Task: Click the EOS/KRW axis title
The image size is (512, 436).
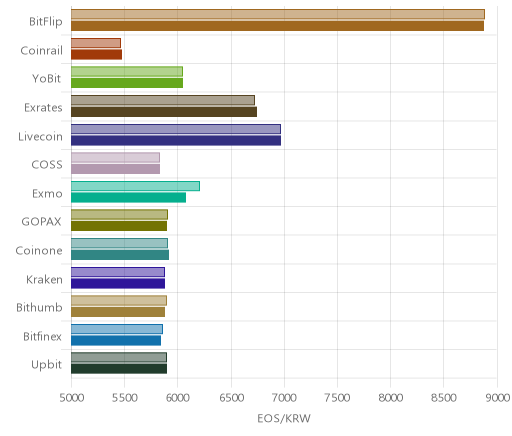Action: (x=284, y=418)
